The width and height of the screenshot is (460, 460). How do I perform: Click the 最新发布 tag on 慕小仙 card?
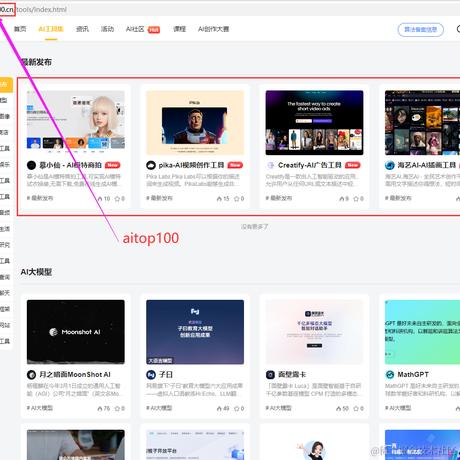(x=40, y=198)
